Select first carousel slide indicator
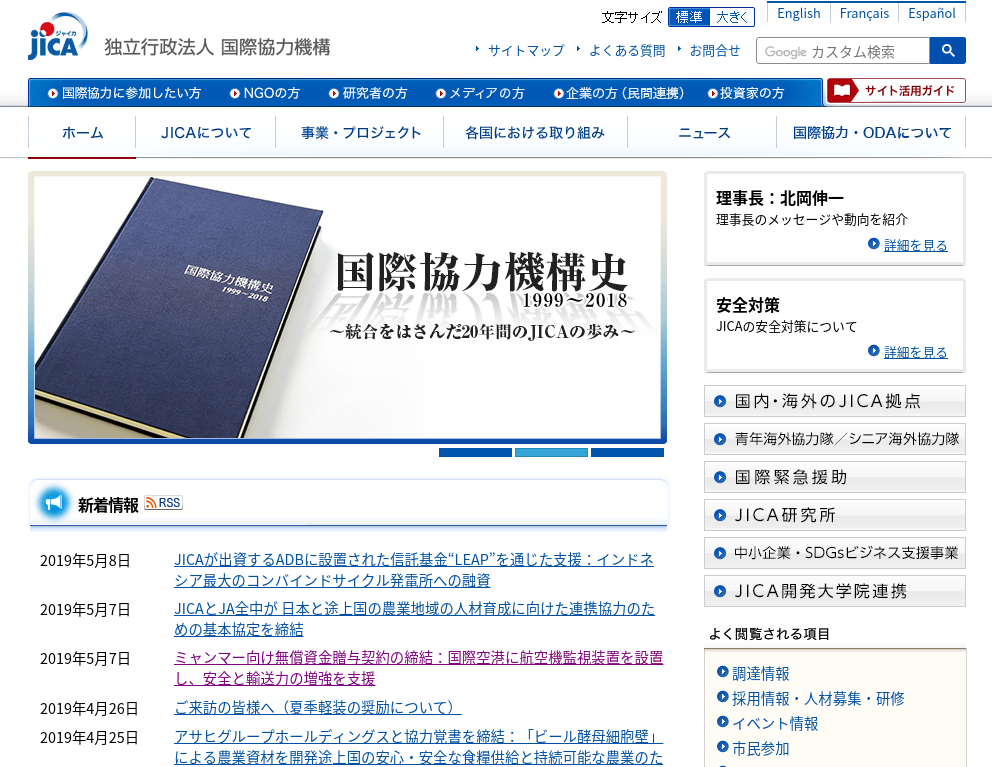 (475, 452)
